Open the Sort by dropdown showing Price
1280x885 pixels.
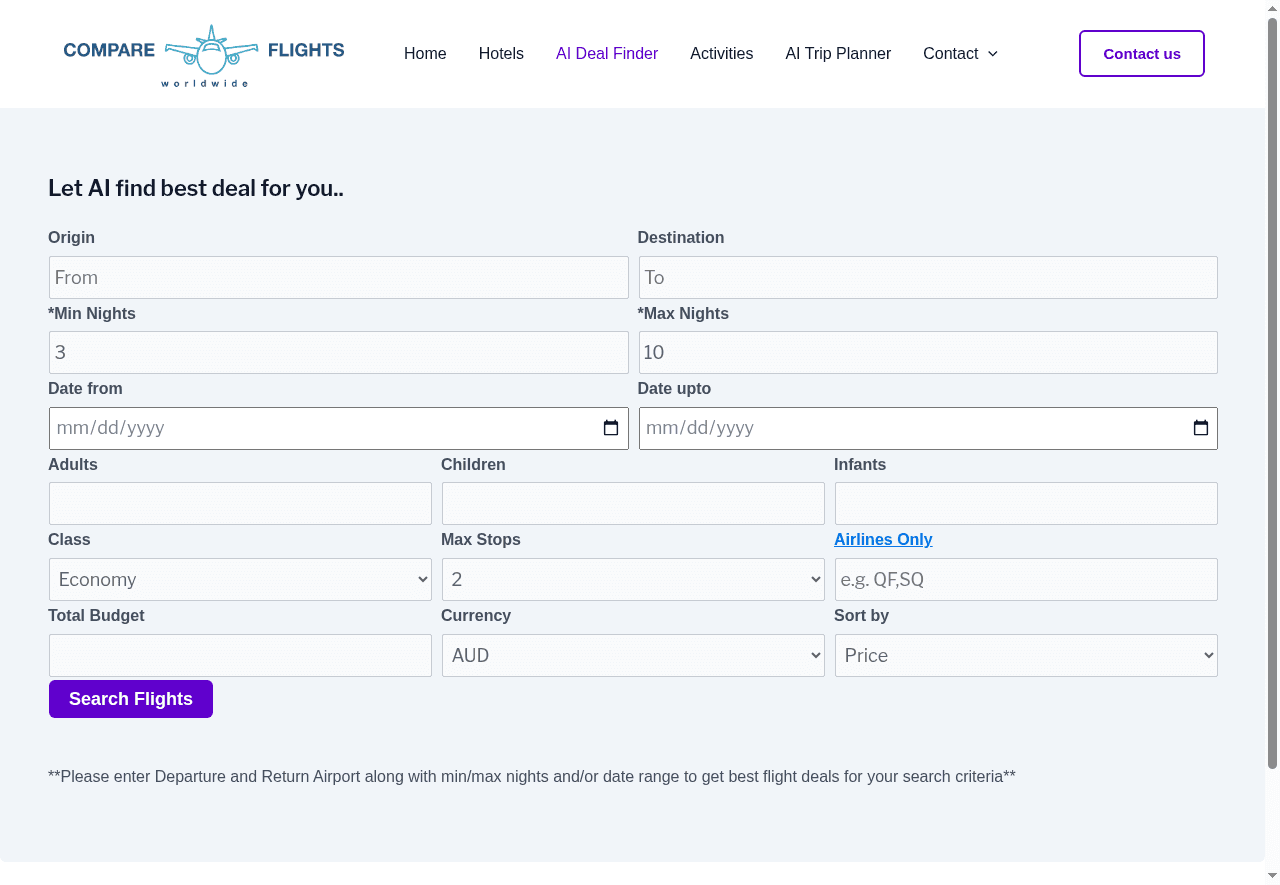click(1026, 655)
